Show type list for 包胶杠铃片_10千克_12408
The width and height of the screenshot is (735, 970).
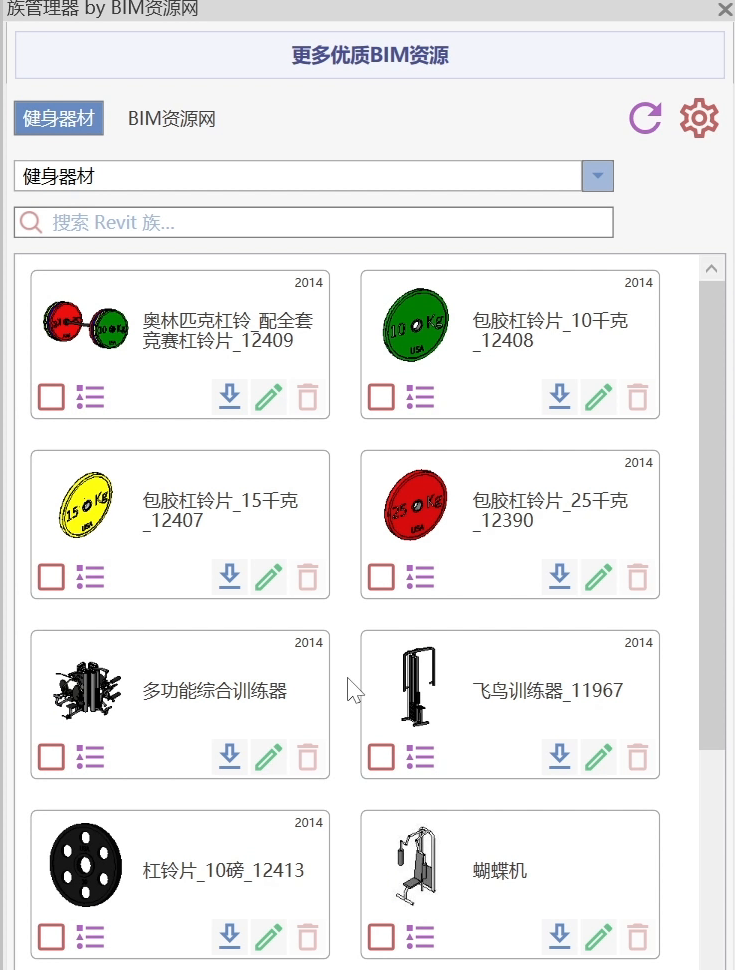420,397
